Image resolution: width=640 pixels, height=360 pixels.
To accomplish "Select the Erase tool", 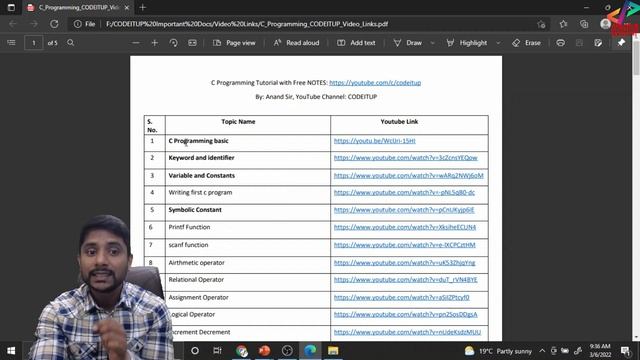I will 526,42.
